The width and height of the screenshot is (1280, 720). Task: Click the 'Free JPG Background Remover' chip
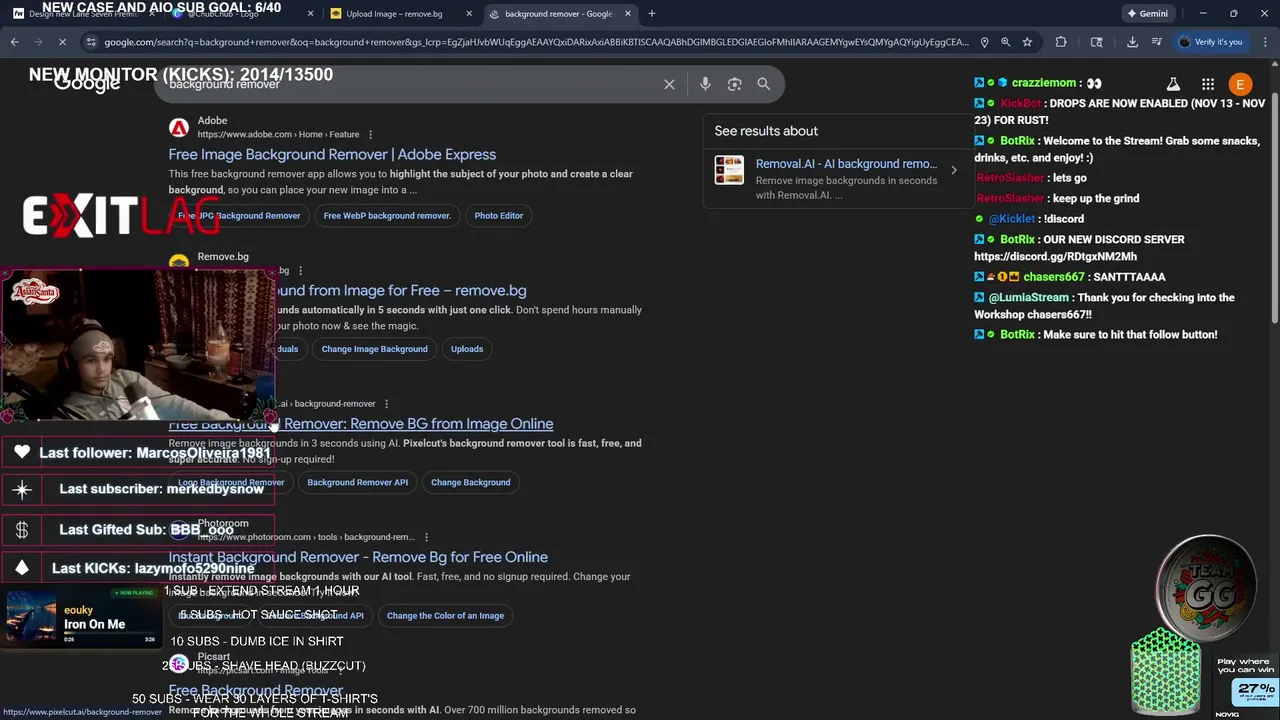(239, 215)
